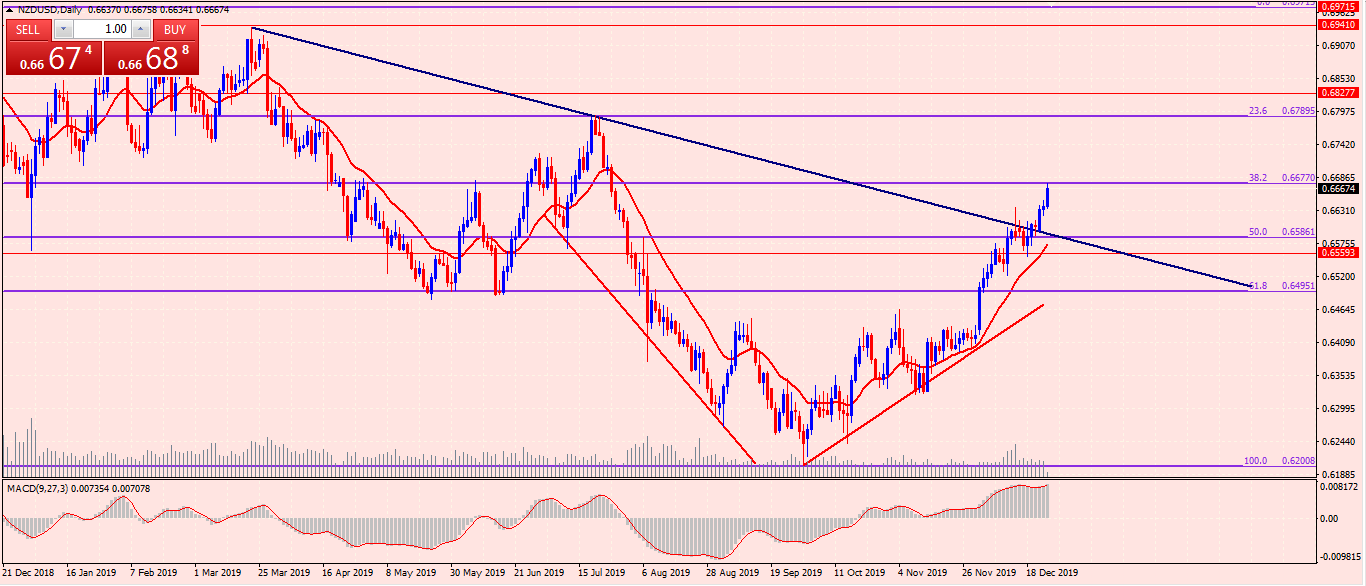
Task: Click the 38.2 Fibonacci level label
Action: (x=1258, y=178)
